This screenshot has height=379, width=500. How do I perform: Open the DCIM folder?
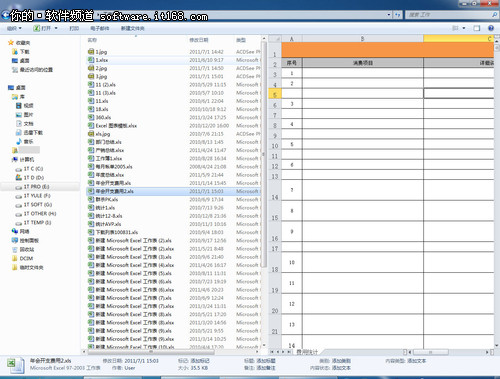click(x=22, y=258)
